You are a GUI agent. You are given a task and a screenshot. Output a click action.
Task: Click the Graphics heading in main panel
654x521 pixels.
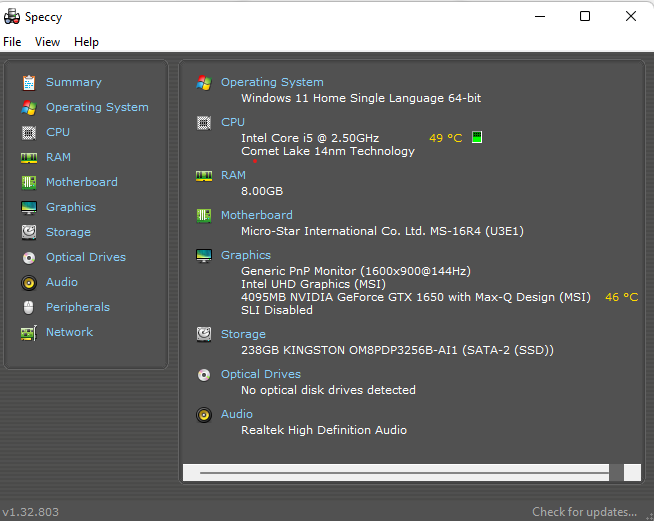(x=246, y=255)
